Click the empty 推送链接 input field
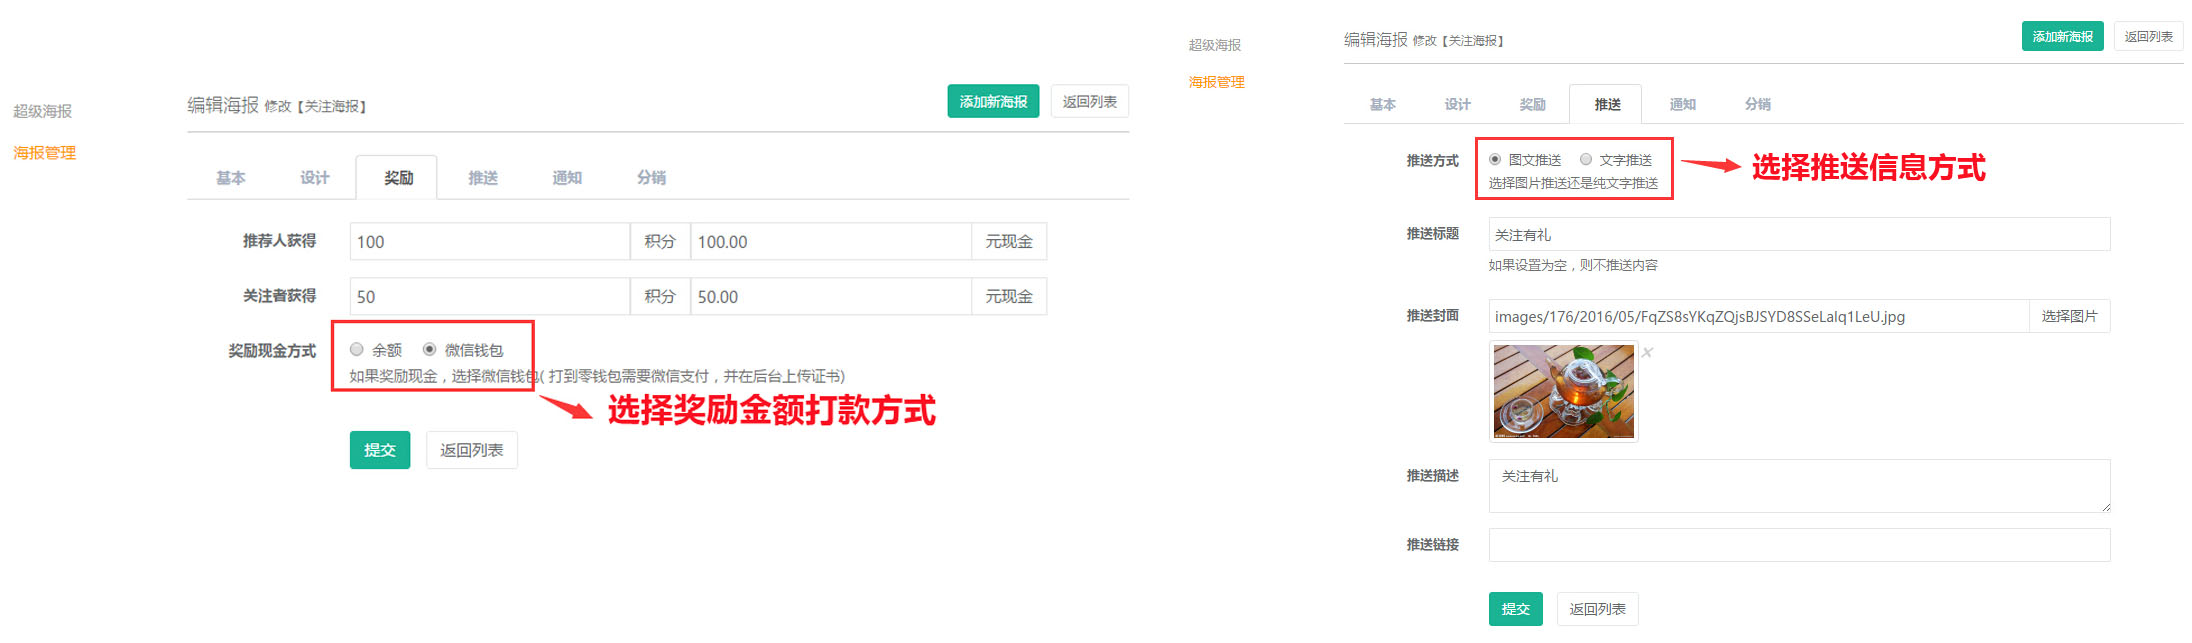The height and width of the screenshot is (643, 2192). [x=1798, y=546]
